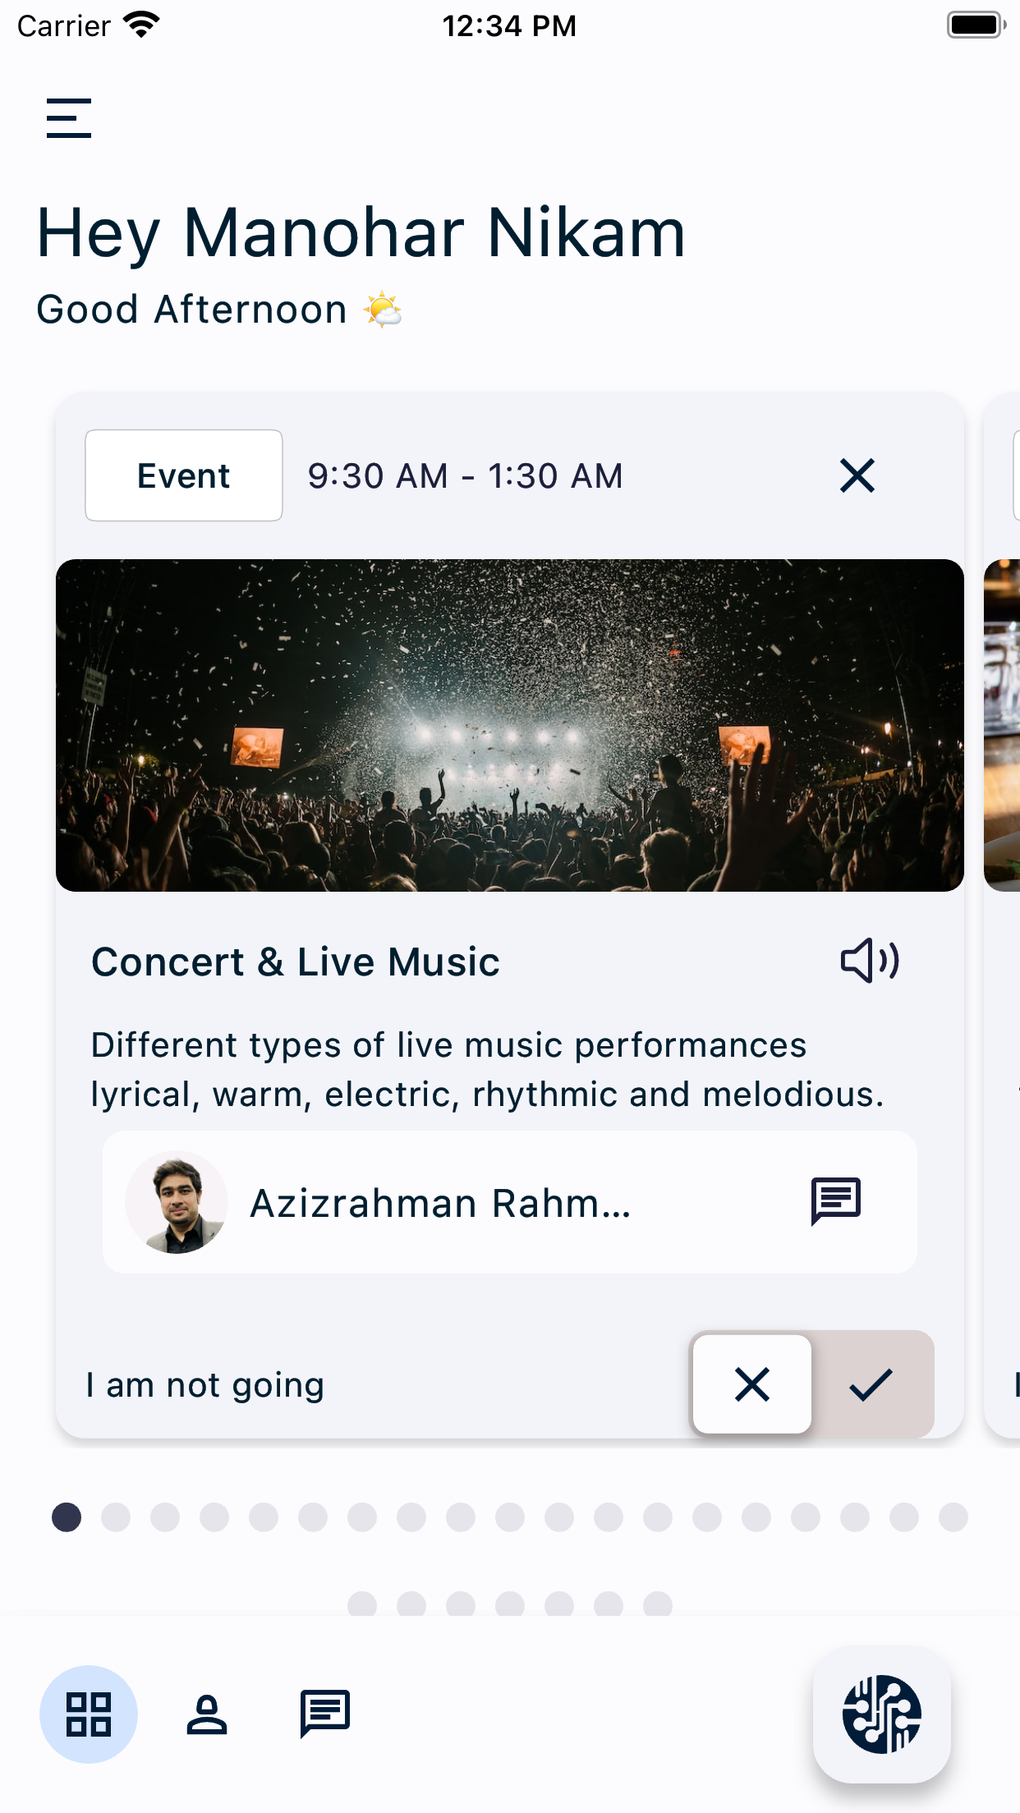The image size is (1020, 1813).
Task: Select the not-going X option
Action: click(x=752, y=1384)
